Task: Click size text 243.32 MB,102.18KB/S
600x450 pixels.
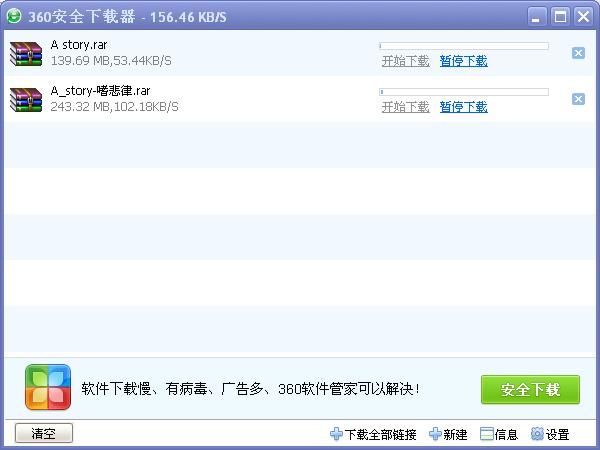Action: tap(114, 106)
